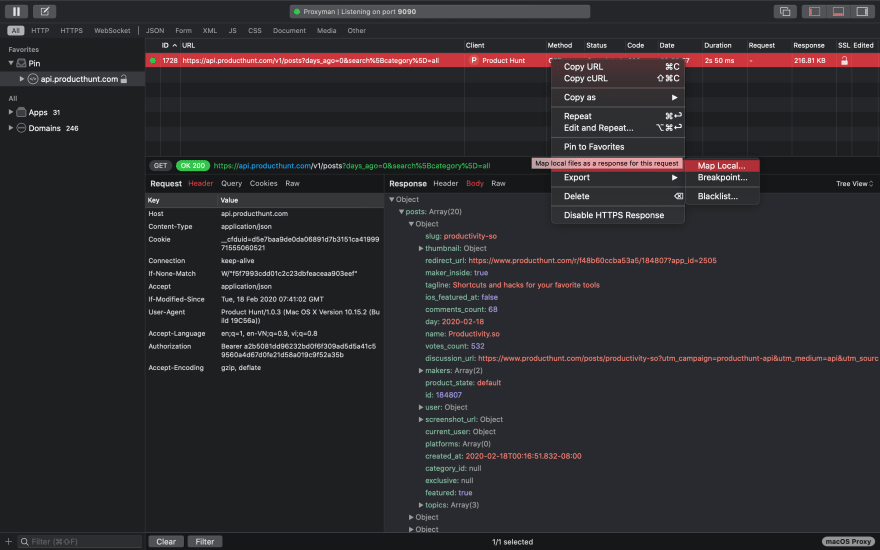The width and height of the screenshot is (880, 550).
Task: Click the Filter button
Action: 205,542
